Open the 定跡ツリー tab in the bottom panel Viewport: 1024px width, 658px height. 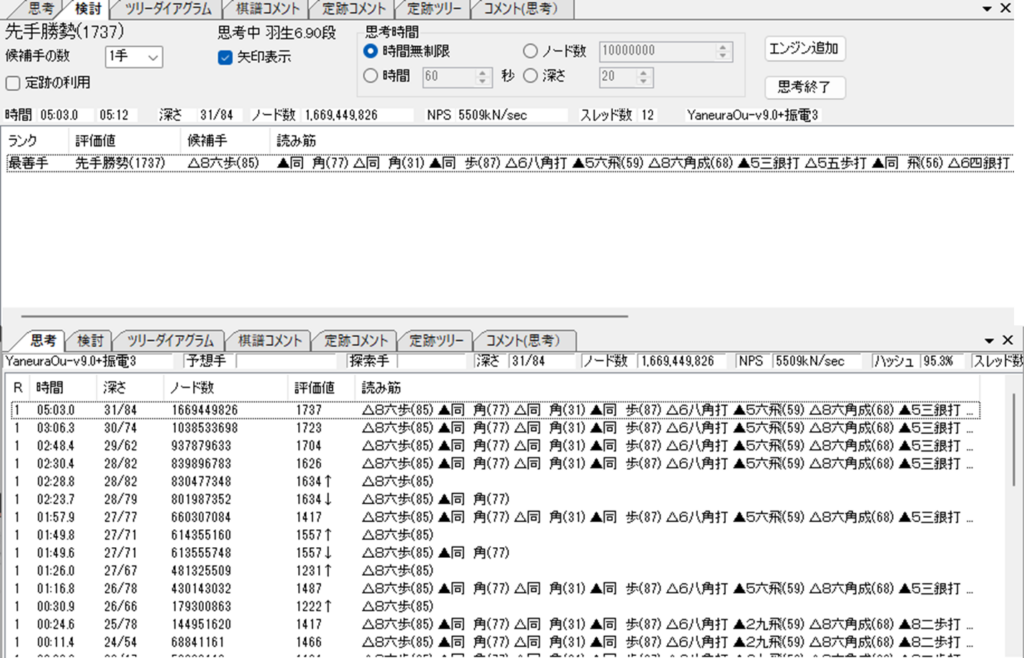tap(434, 340)
